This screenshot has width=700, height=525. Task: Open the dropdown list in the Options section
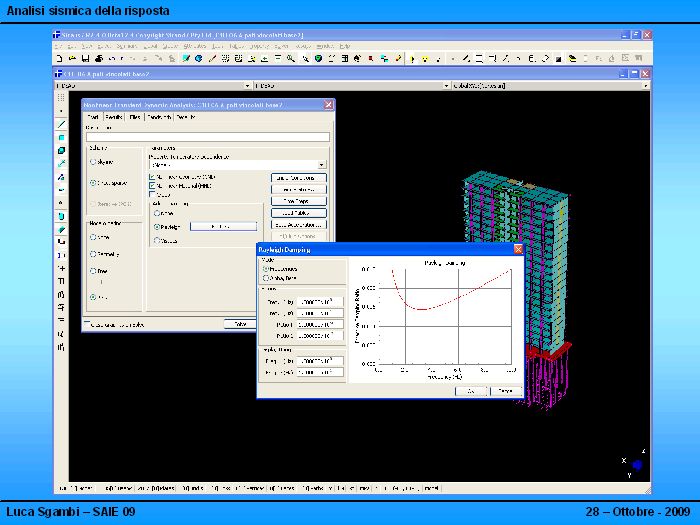point(322,164)
